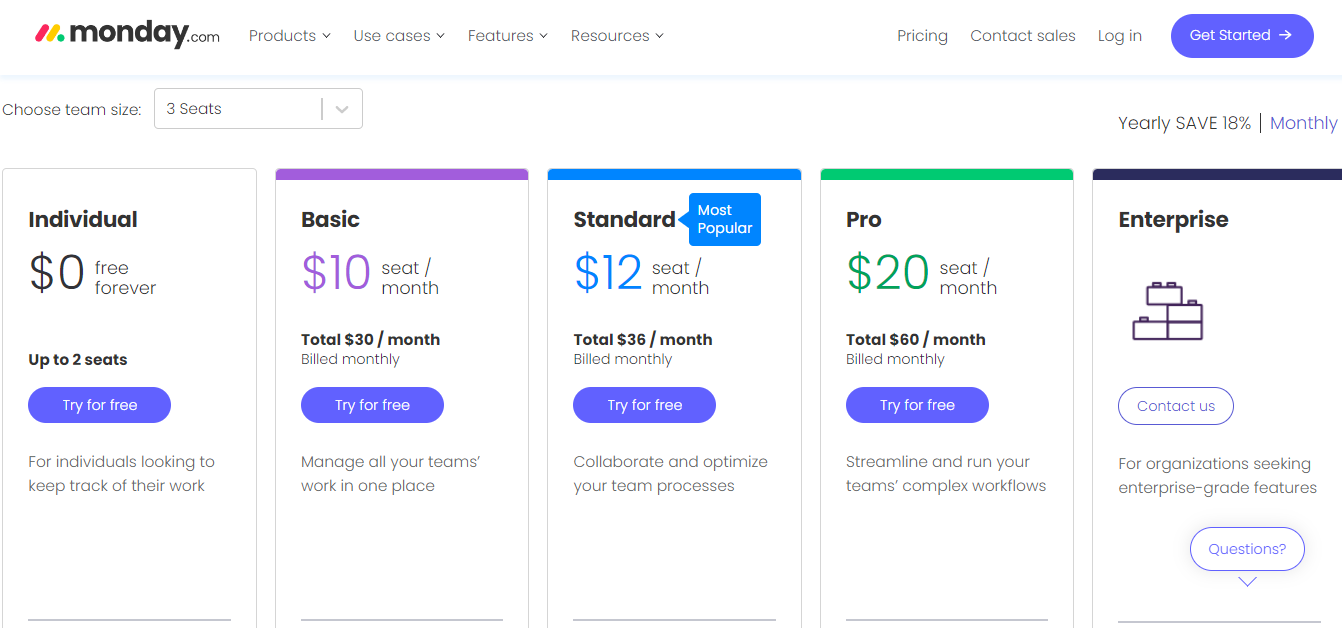Click the chevron below the Questions bubble
This screenshot has width=1342, height=628.
(1247, 582)
